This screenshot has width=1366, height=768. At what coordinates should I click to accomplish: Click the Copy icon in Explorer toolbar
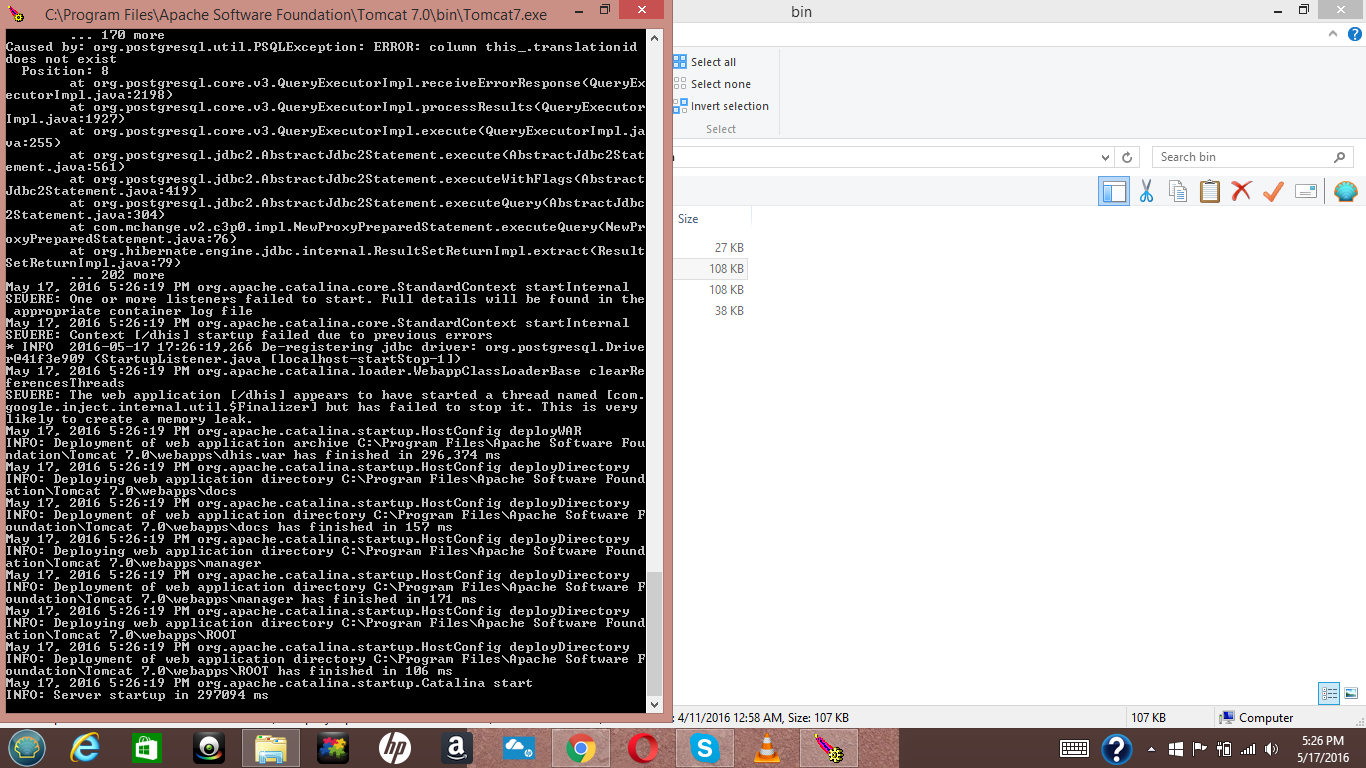click(1178, 191)
